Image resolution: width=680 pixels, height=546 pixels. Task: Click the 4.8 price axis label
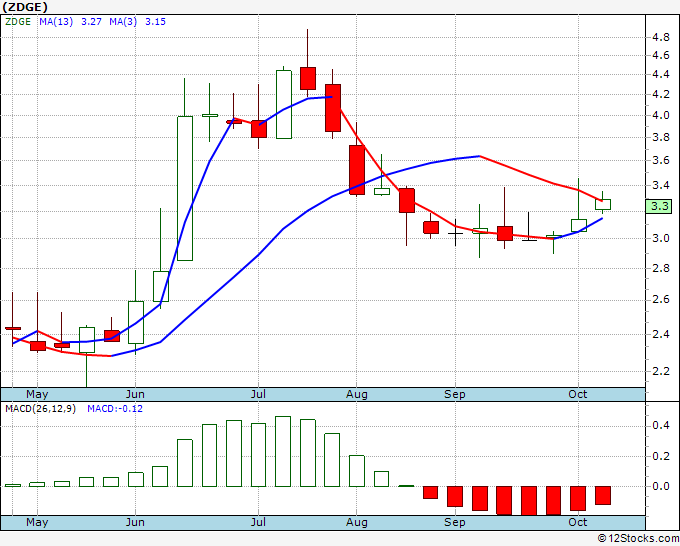pyautogui.click(x=660, y=37)
